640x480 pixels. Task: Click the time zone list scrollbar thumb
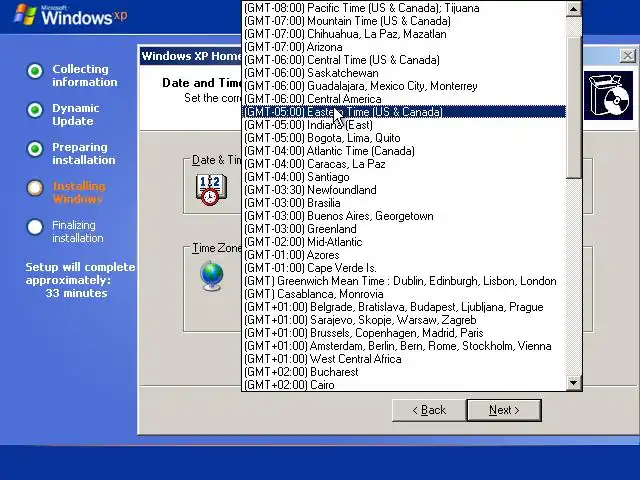point(573,108)
